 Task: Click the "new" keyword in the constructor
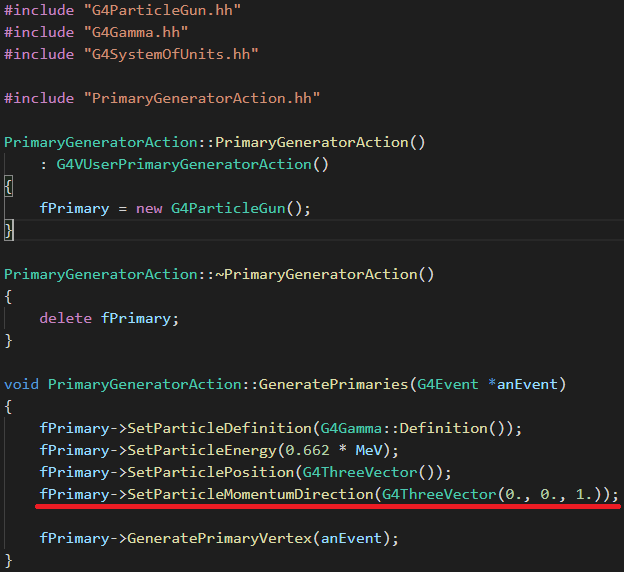(149, 208)
